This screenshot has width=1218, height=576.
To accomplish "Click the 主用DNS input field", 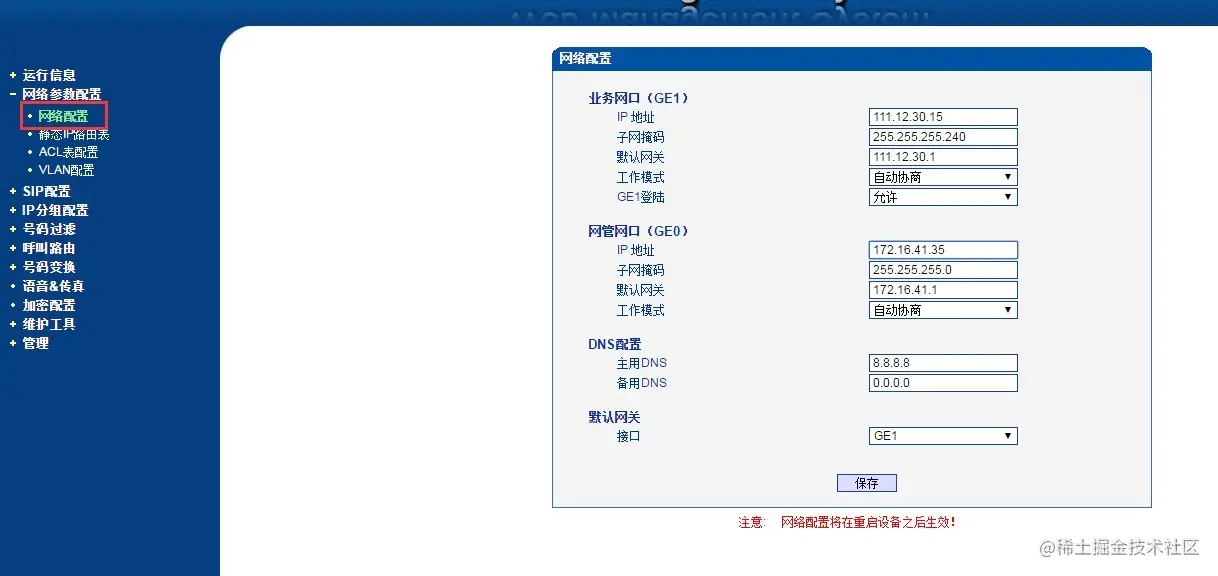I will [x=941, y=362].
